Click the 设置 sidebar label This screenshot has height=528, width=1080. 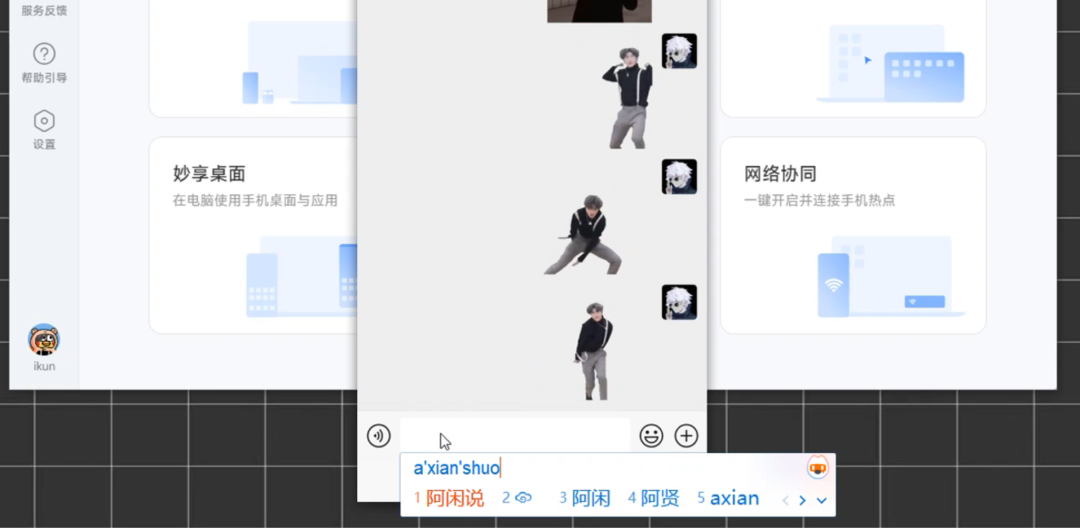point(44,145)
